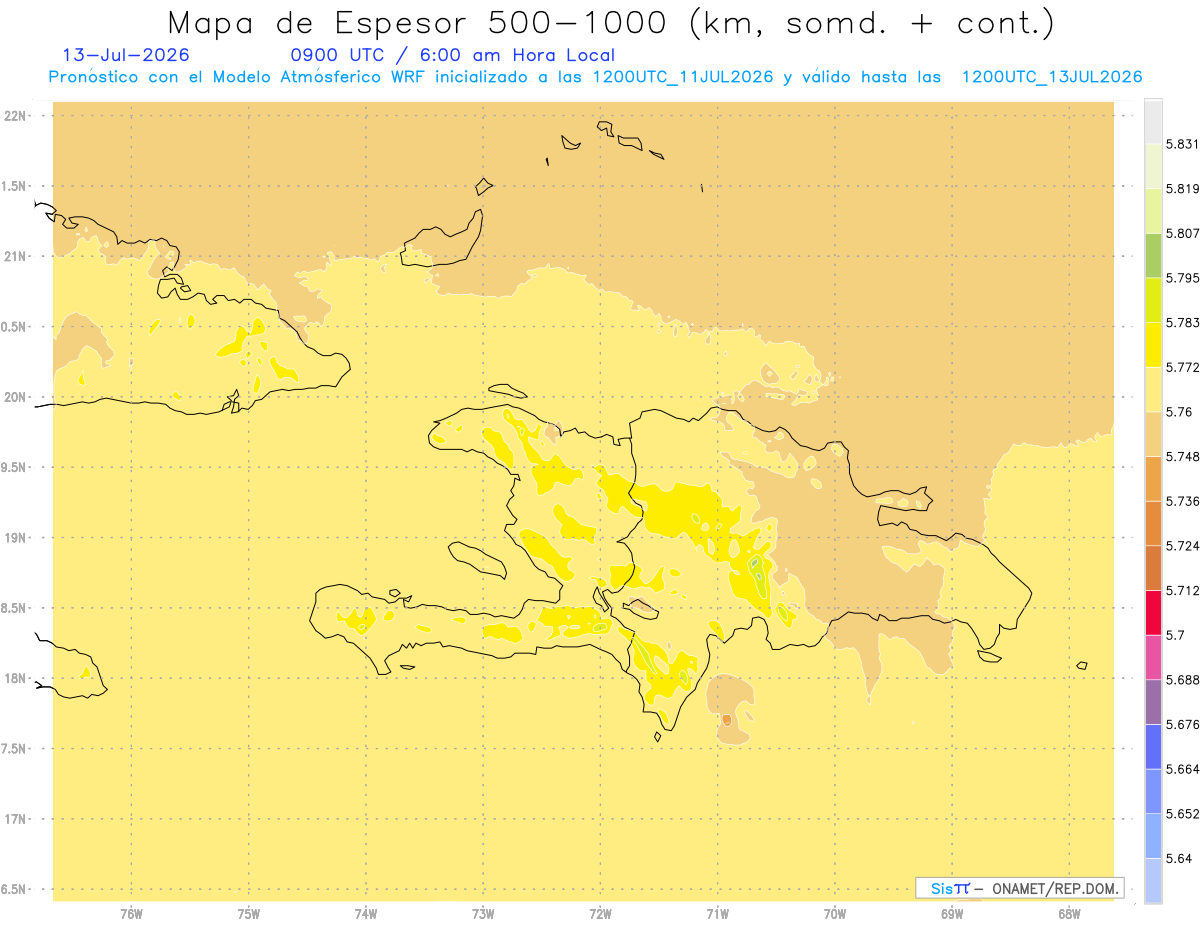This screenshot has width=1200, height=927.
Task: Click the WRF forecast description line
Action: (595, 77)
